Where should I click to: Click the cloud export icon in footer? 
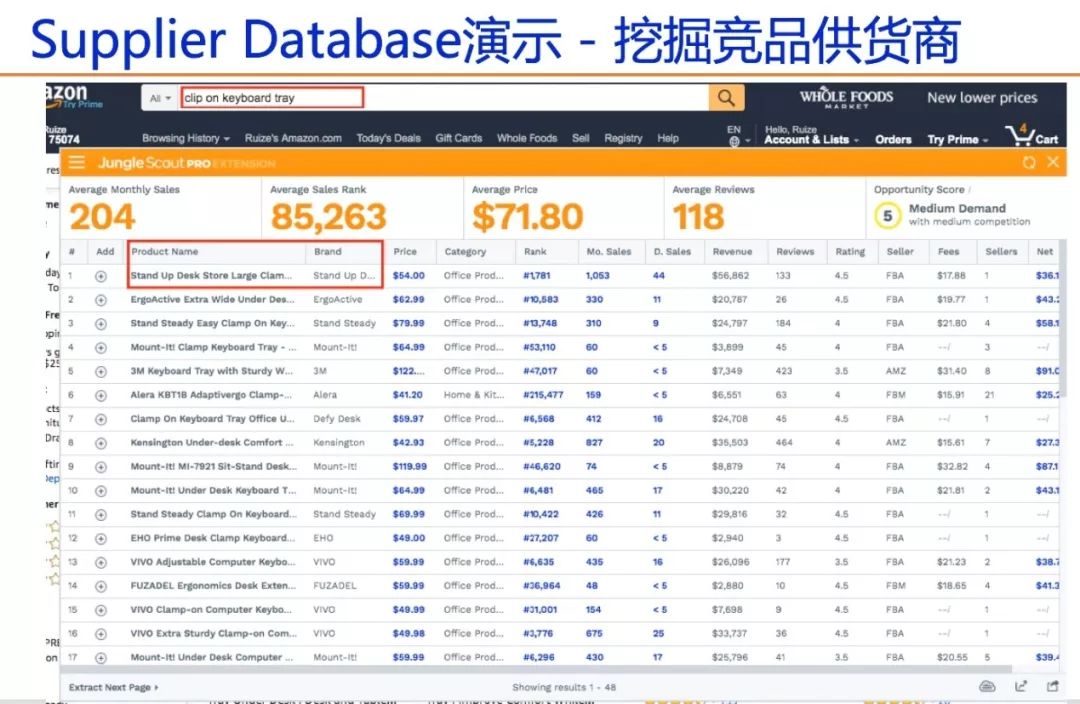(987, 686)
